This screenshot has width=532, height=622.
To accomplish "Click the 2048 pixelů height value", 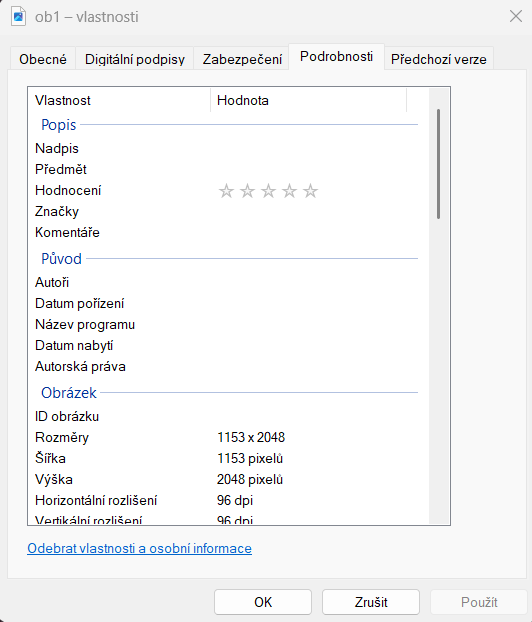I will [250, 479].
